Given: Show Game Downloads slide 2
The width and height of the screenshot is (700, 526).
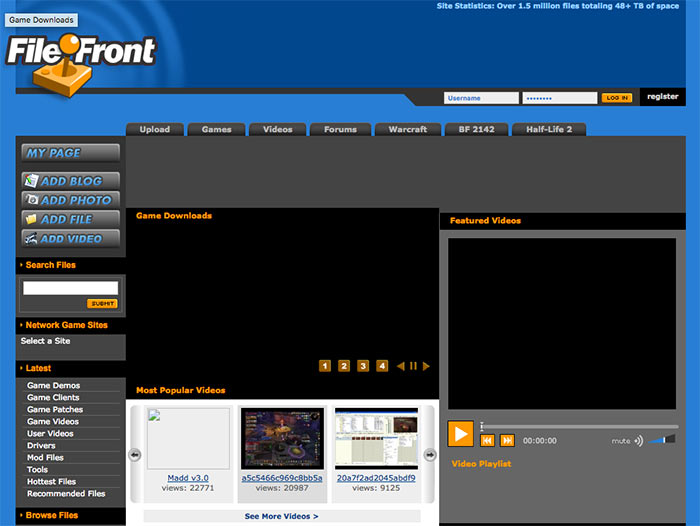Looking at the screenshot, I should tap(344, 366).
